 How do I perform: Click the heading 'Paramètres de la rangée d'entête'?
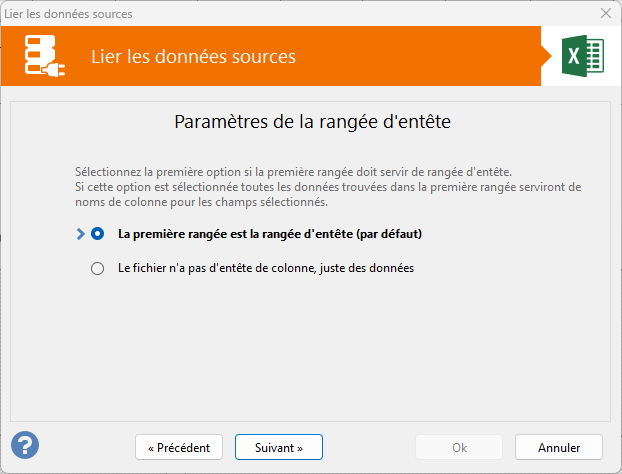pyautogui.click(x=312, y=123)
